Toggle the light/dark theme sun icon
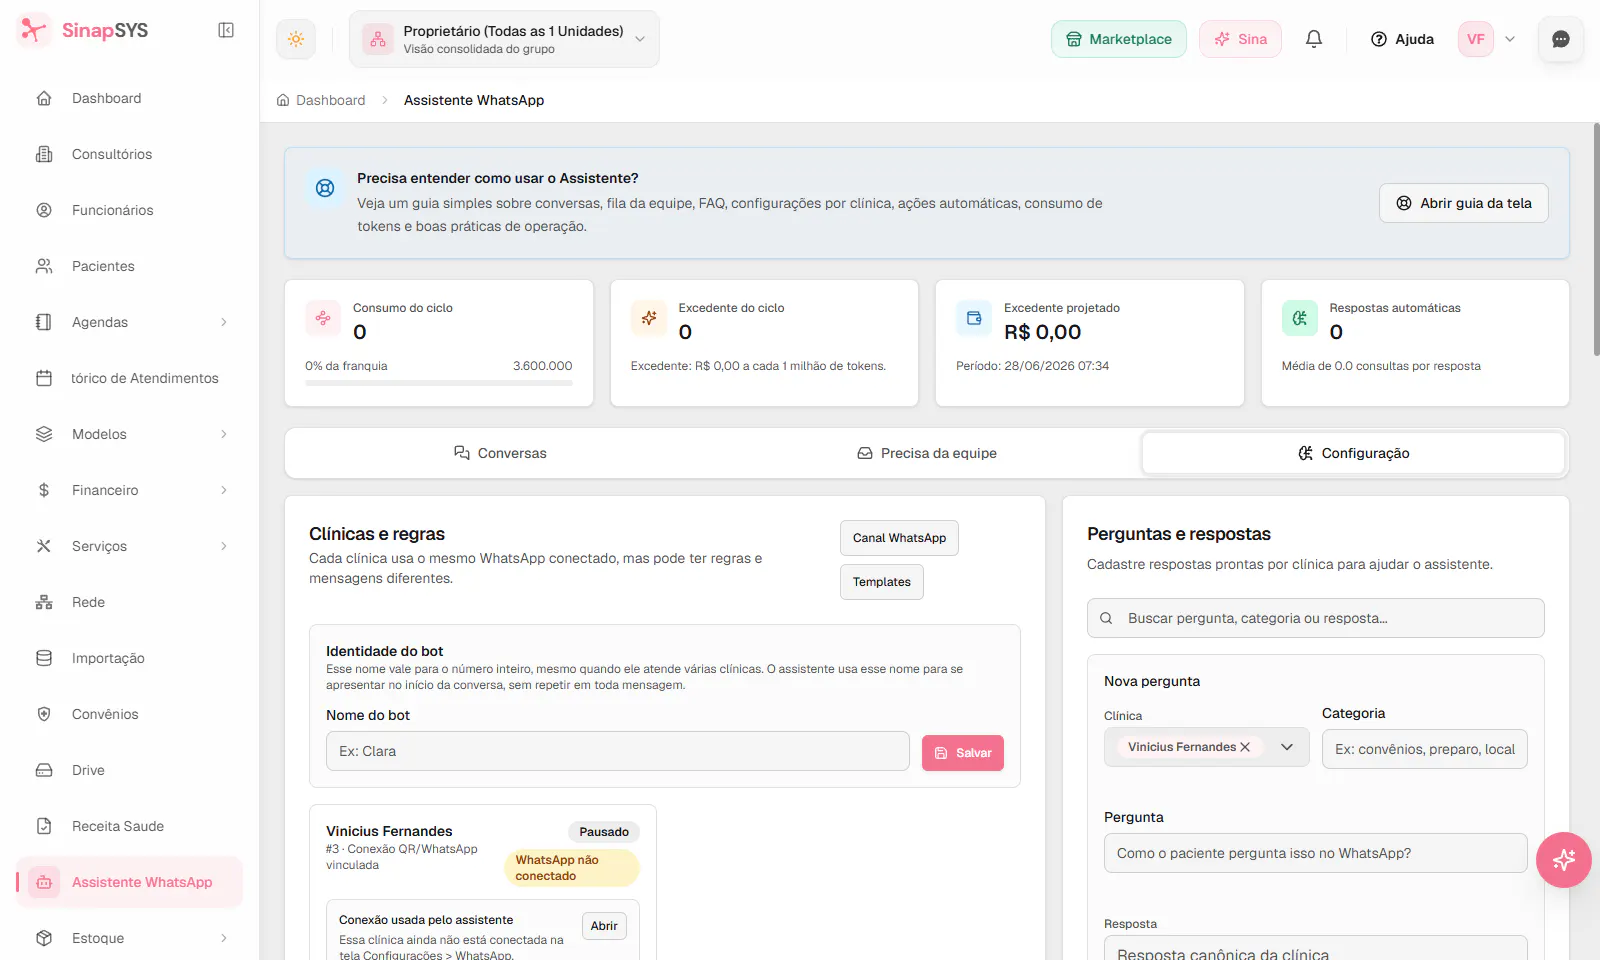The width and height of the screenshot is (1600, 960). (296, 39)
